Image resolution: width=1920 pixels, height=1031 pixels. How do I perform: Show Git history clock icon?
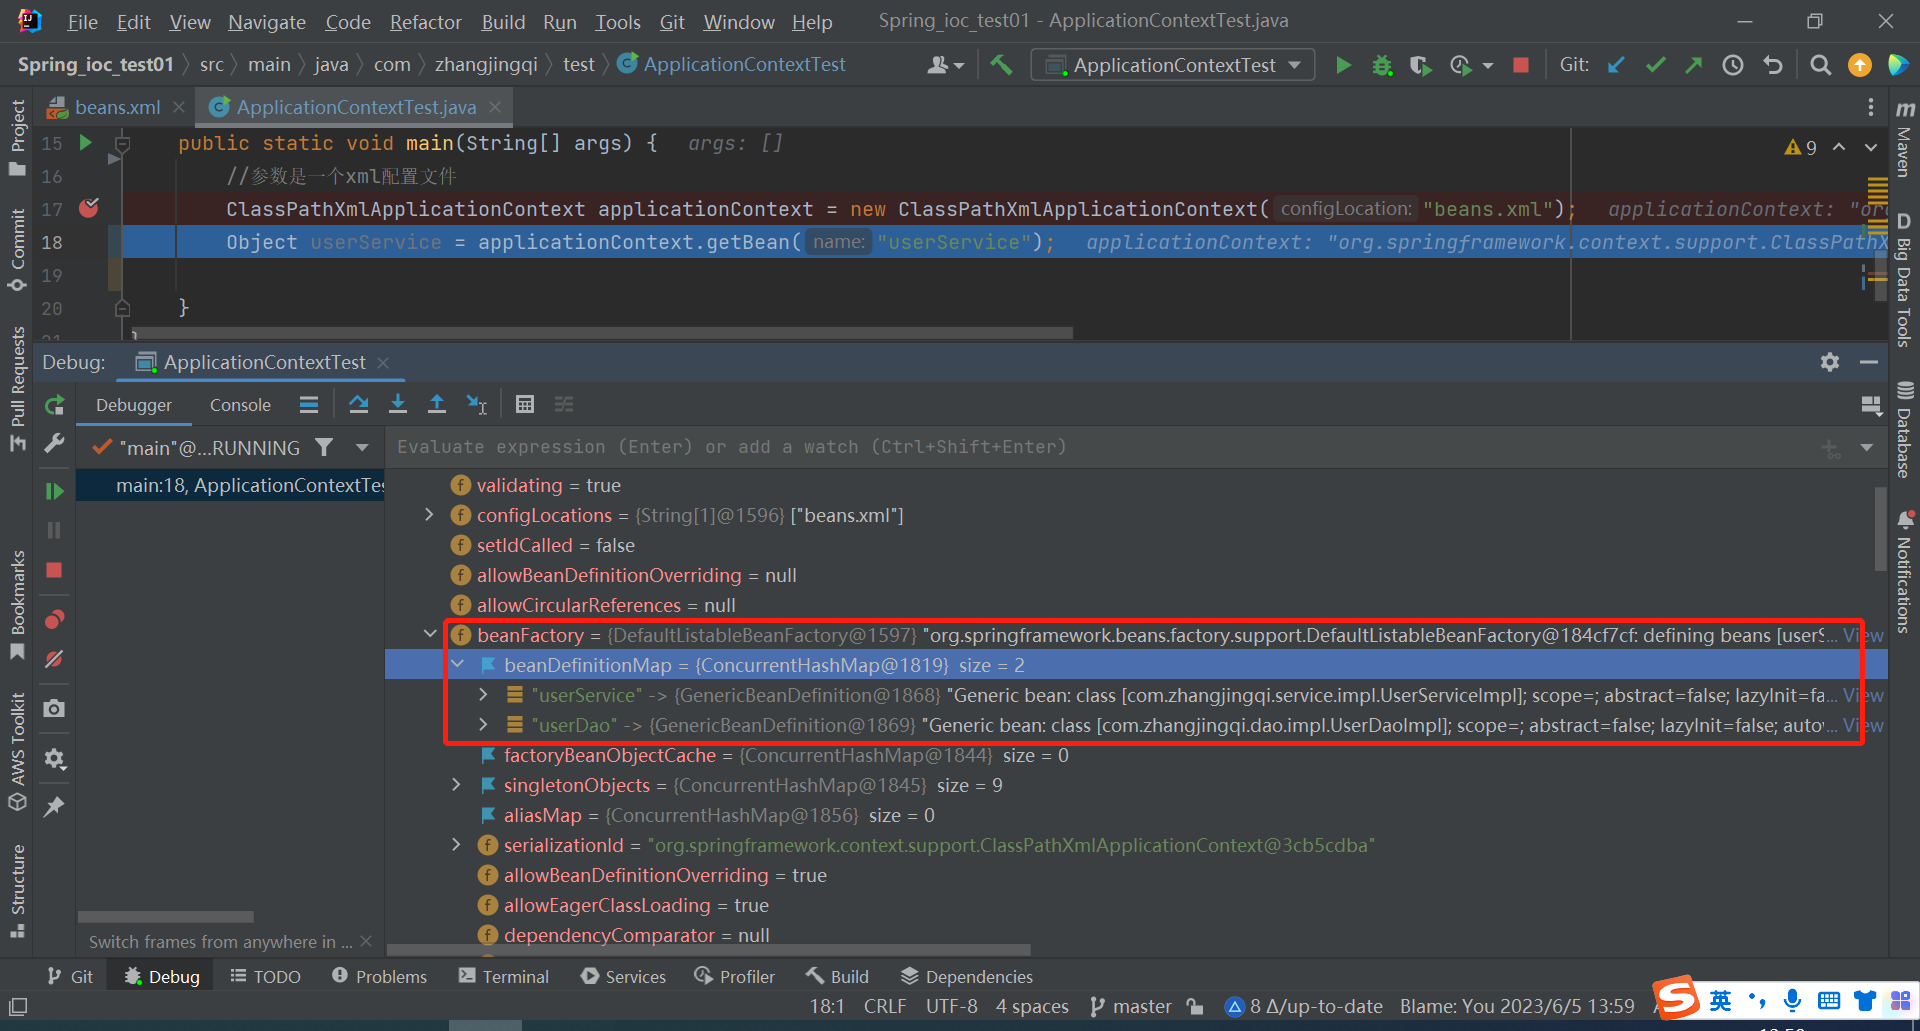[1733, 65]
